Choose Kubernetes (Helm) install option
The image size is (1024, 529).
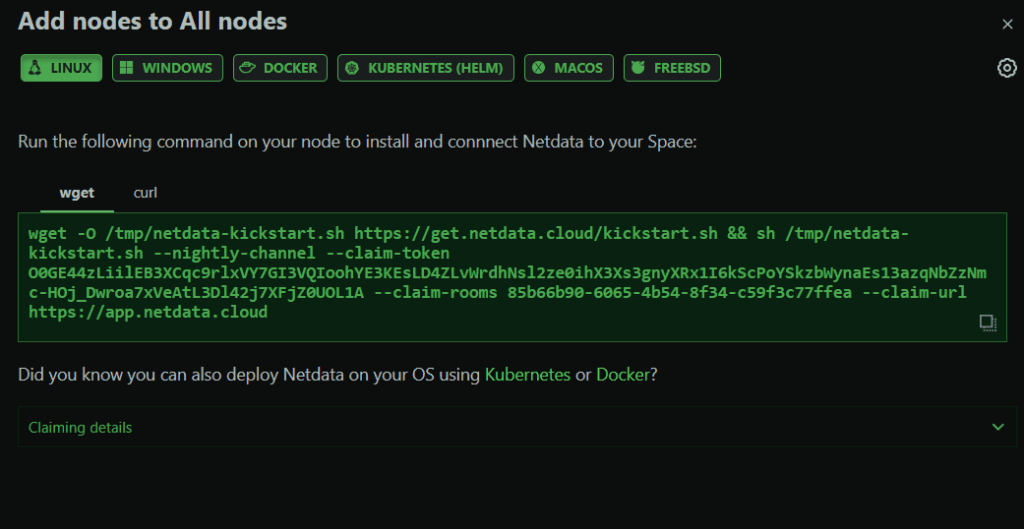[426, 68]
